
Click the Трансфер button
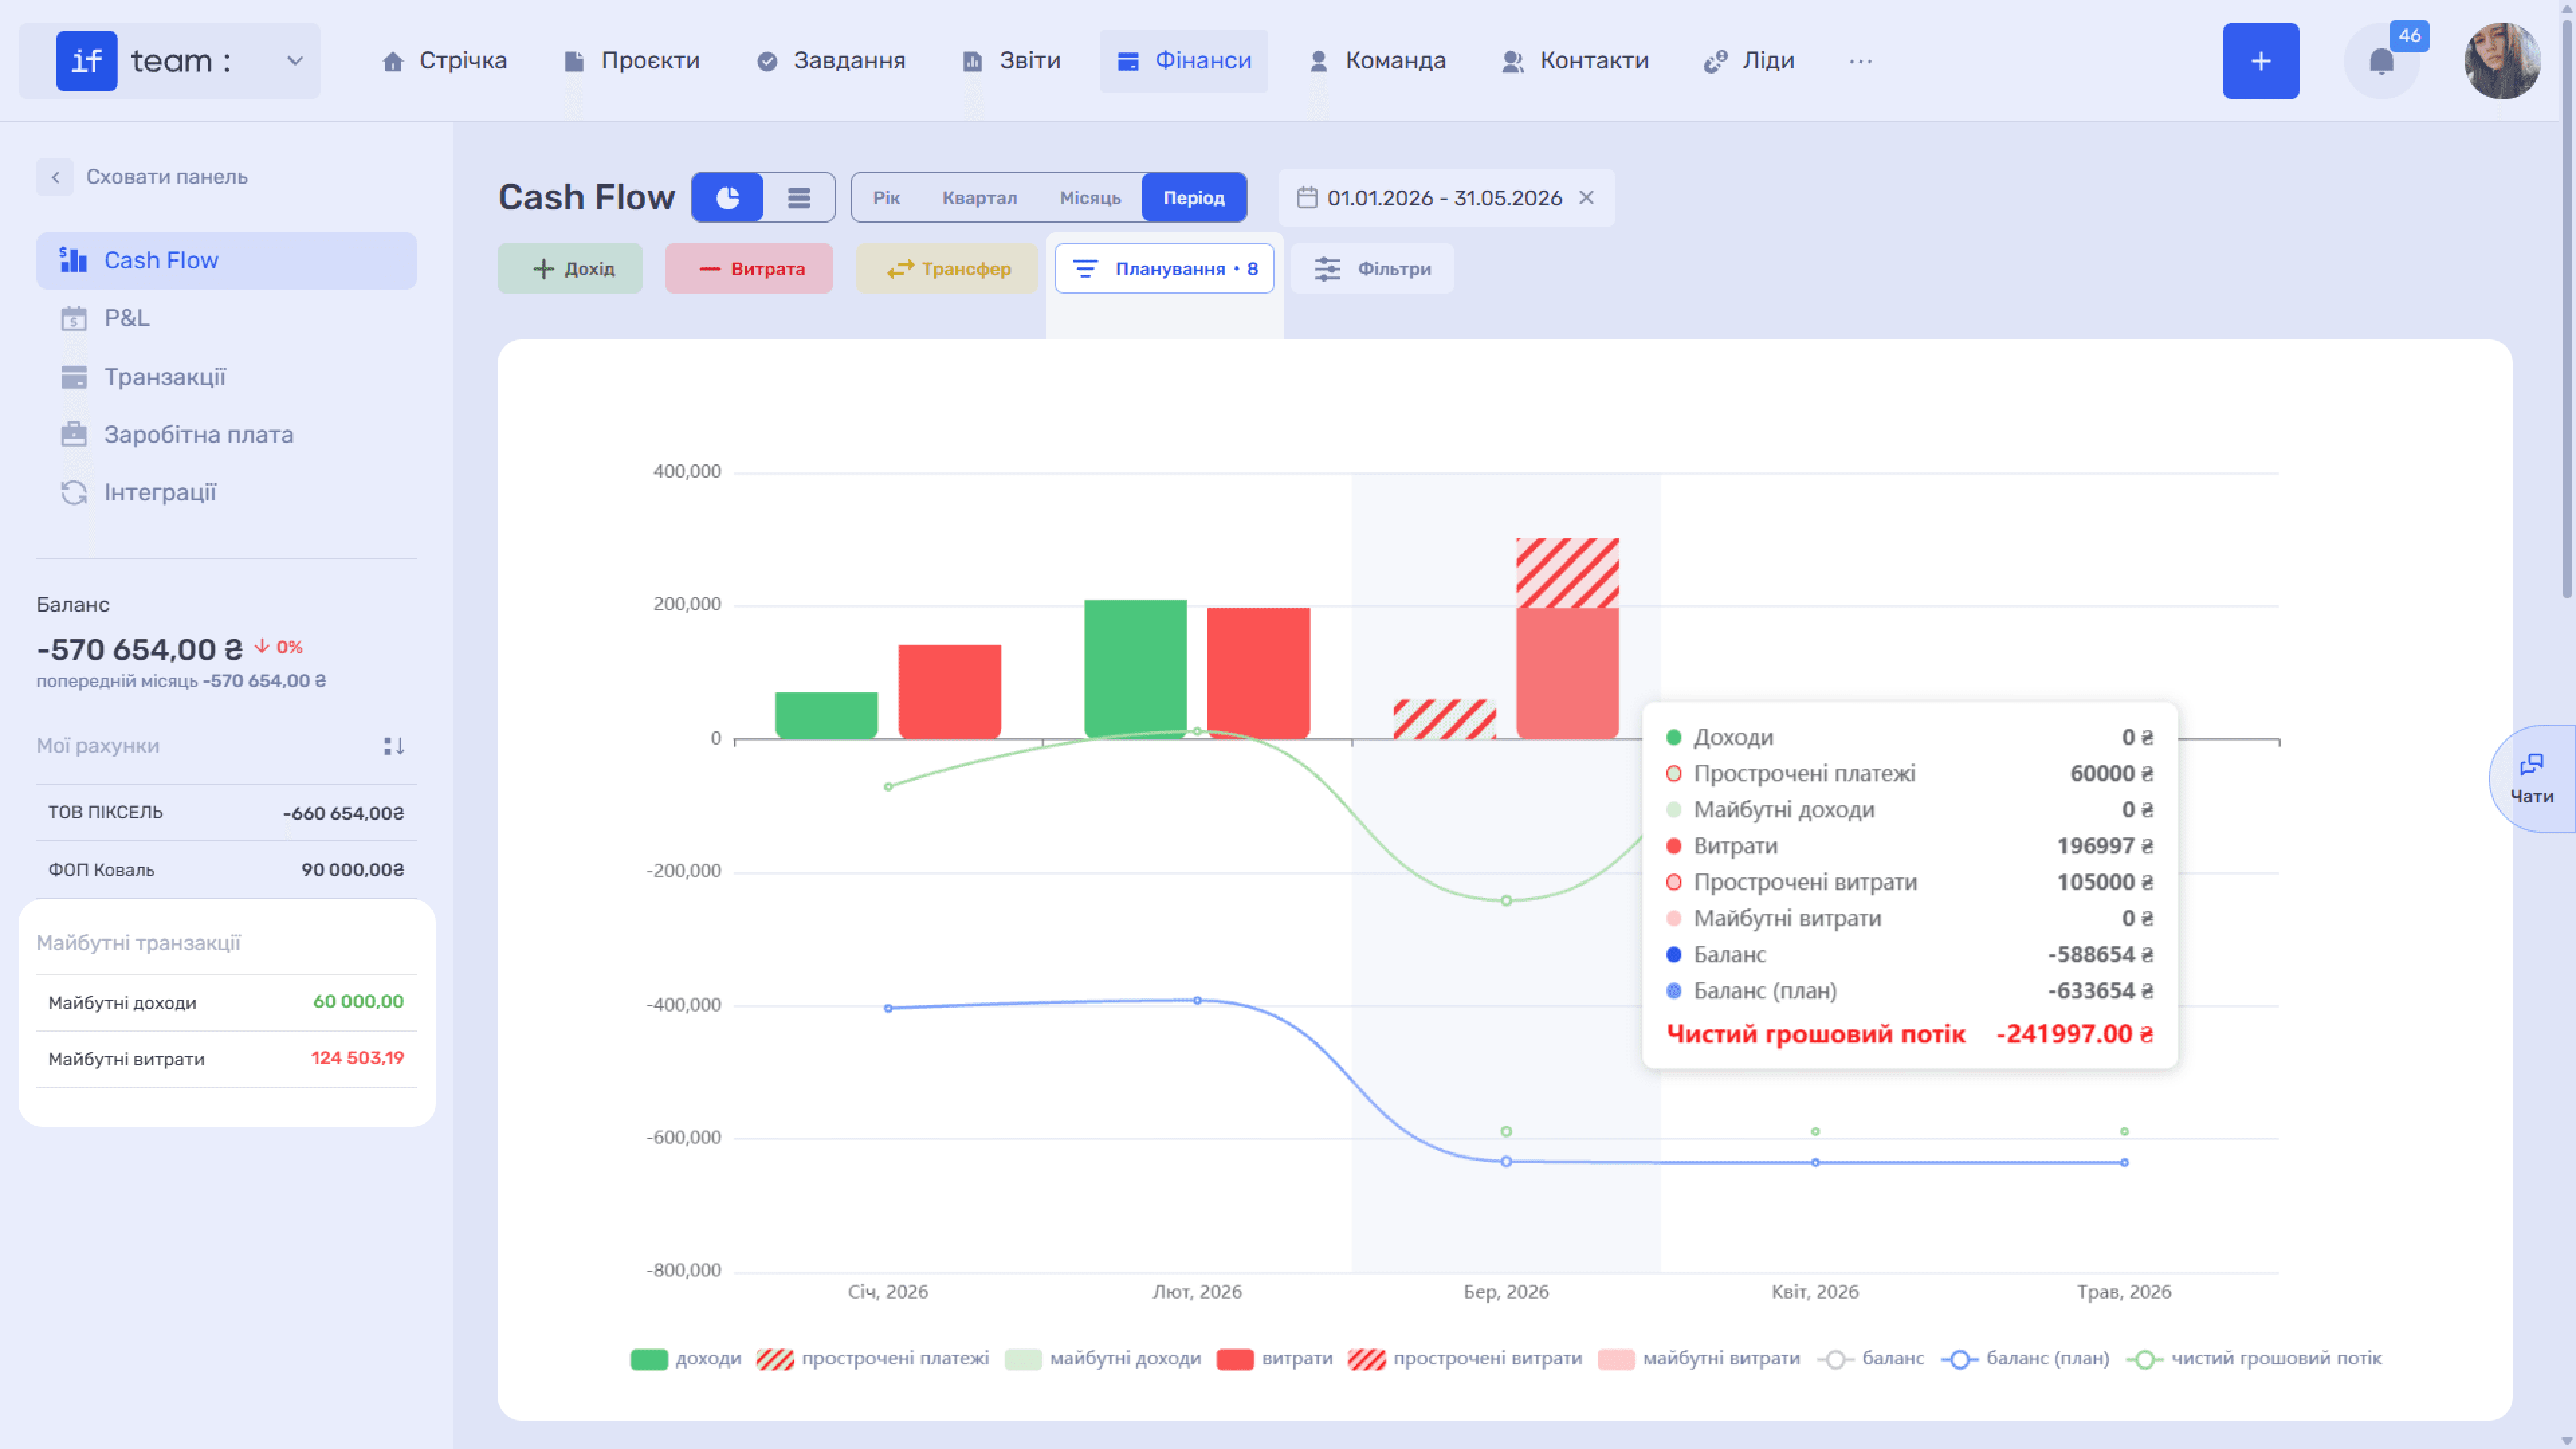pos(947,268)
